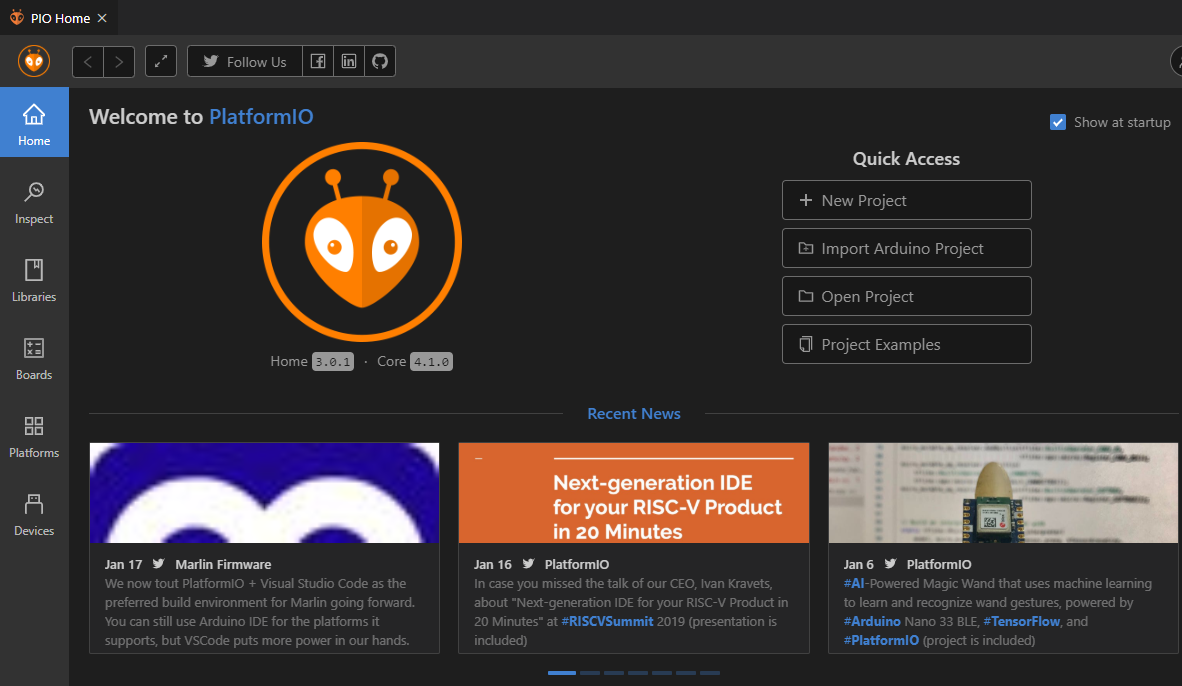The height and width of the screenshot is (686, 1182).
Task: Click the PlatformIO link in welcome heading
Action: point(261,117)
